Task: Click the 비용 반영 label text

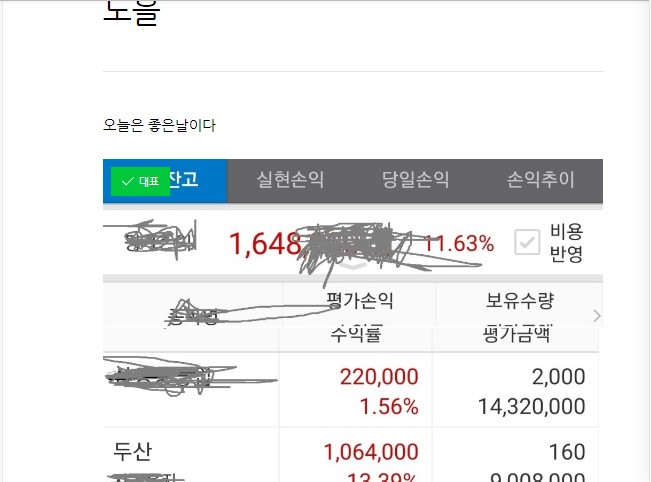Action: (566, 242)
